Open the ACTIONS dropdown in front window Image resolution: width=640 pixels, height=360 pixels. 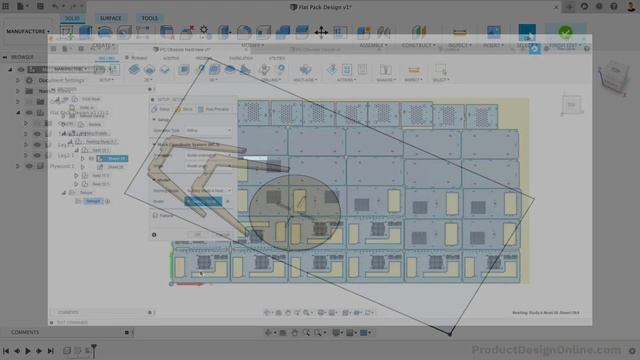(x=346, y=80)
